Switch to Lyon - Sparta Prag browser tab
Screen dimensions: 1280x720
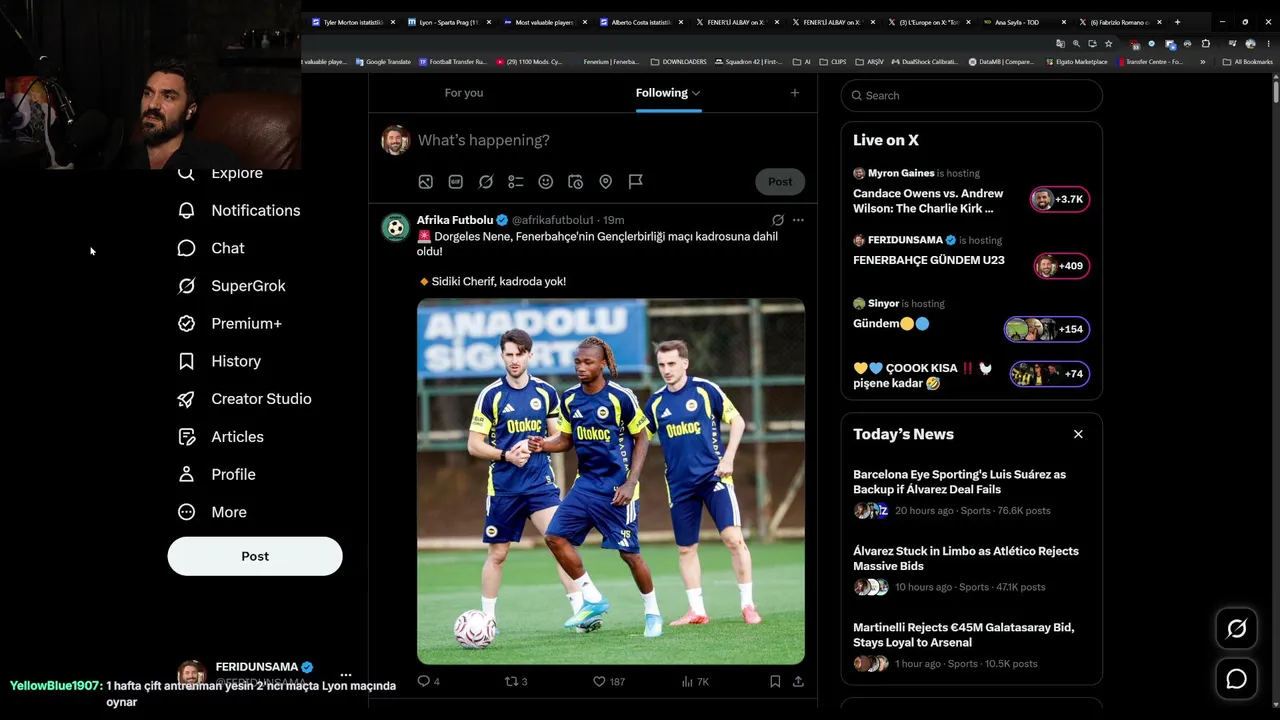[448, 22]
